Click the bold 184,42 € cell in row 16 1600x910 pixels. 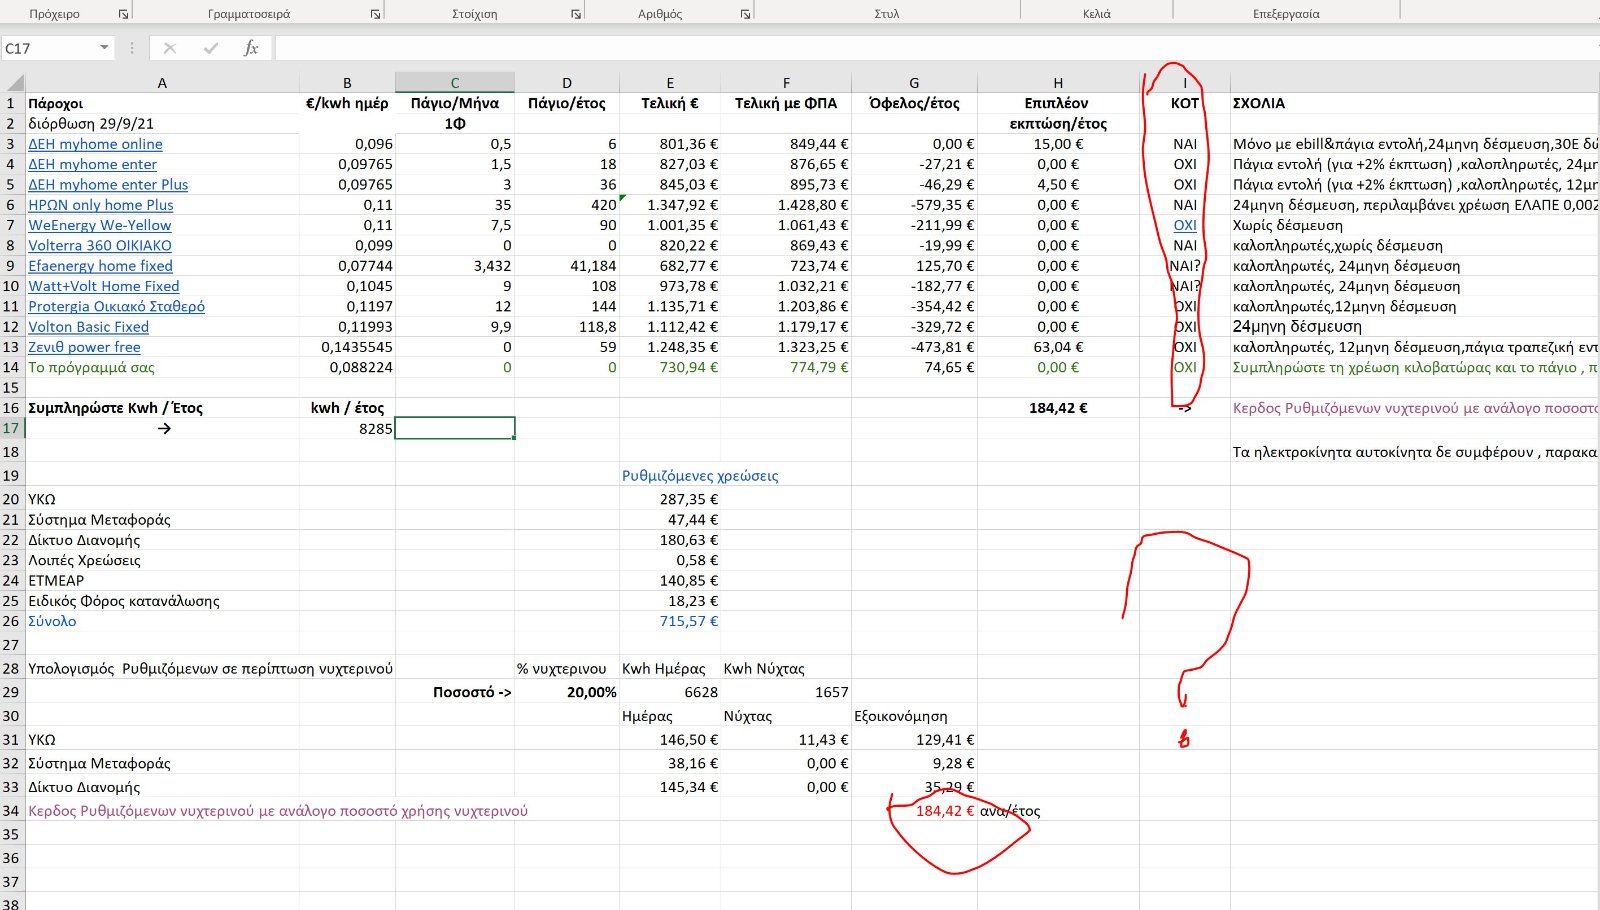[x=1058, y=408]
